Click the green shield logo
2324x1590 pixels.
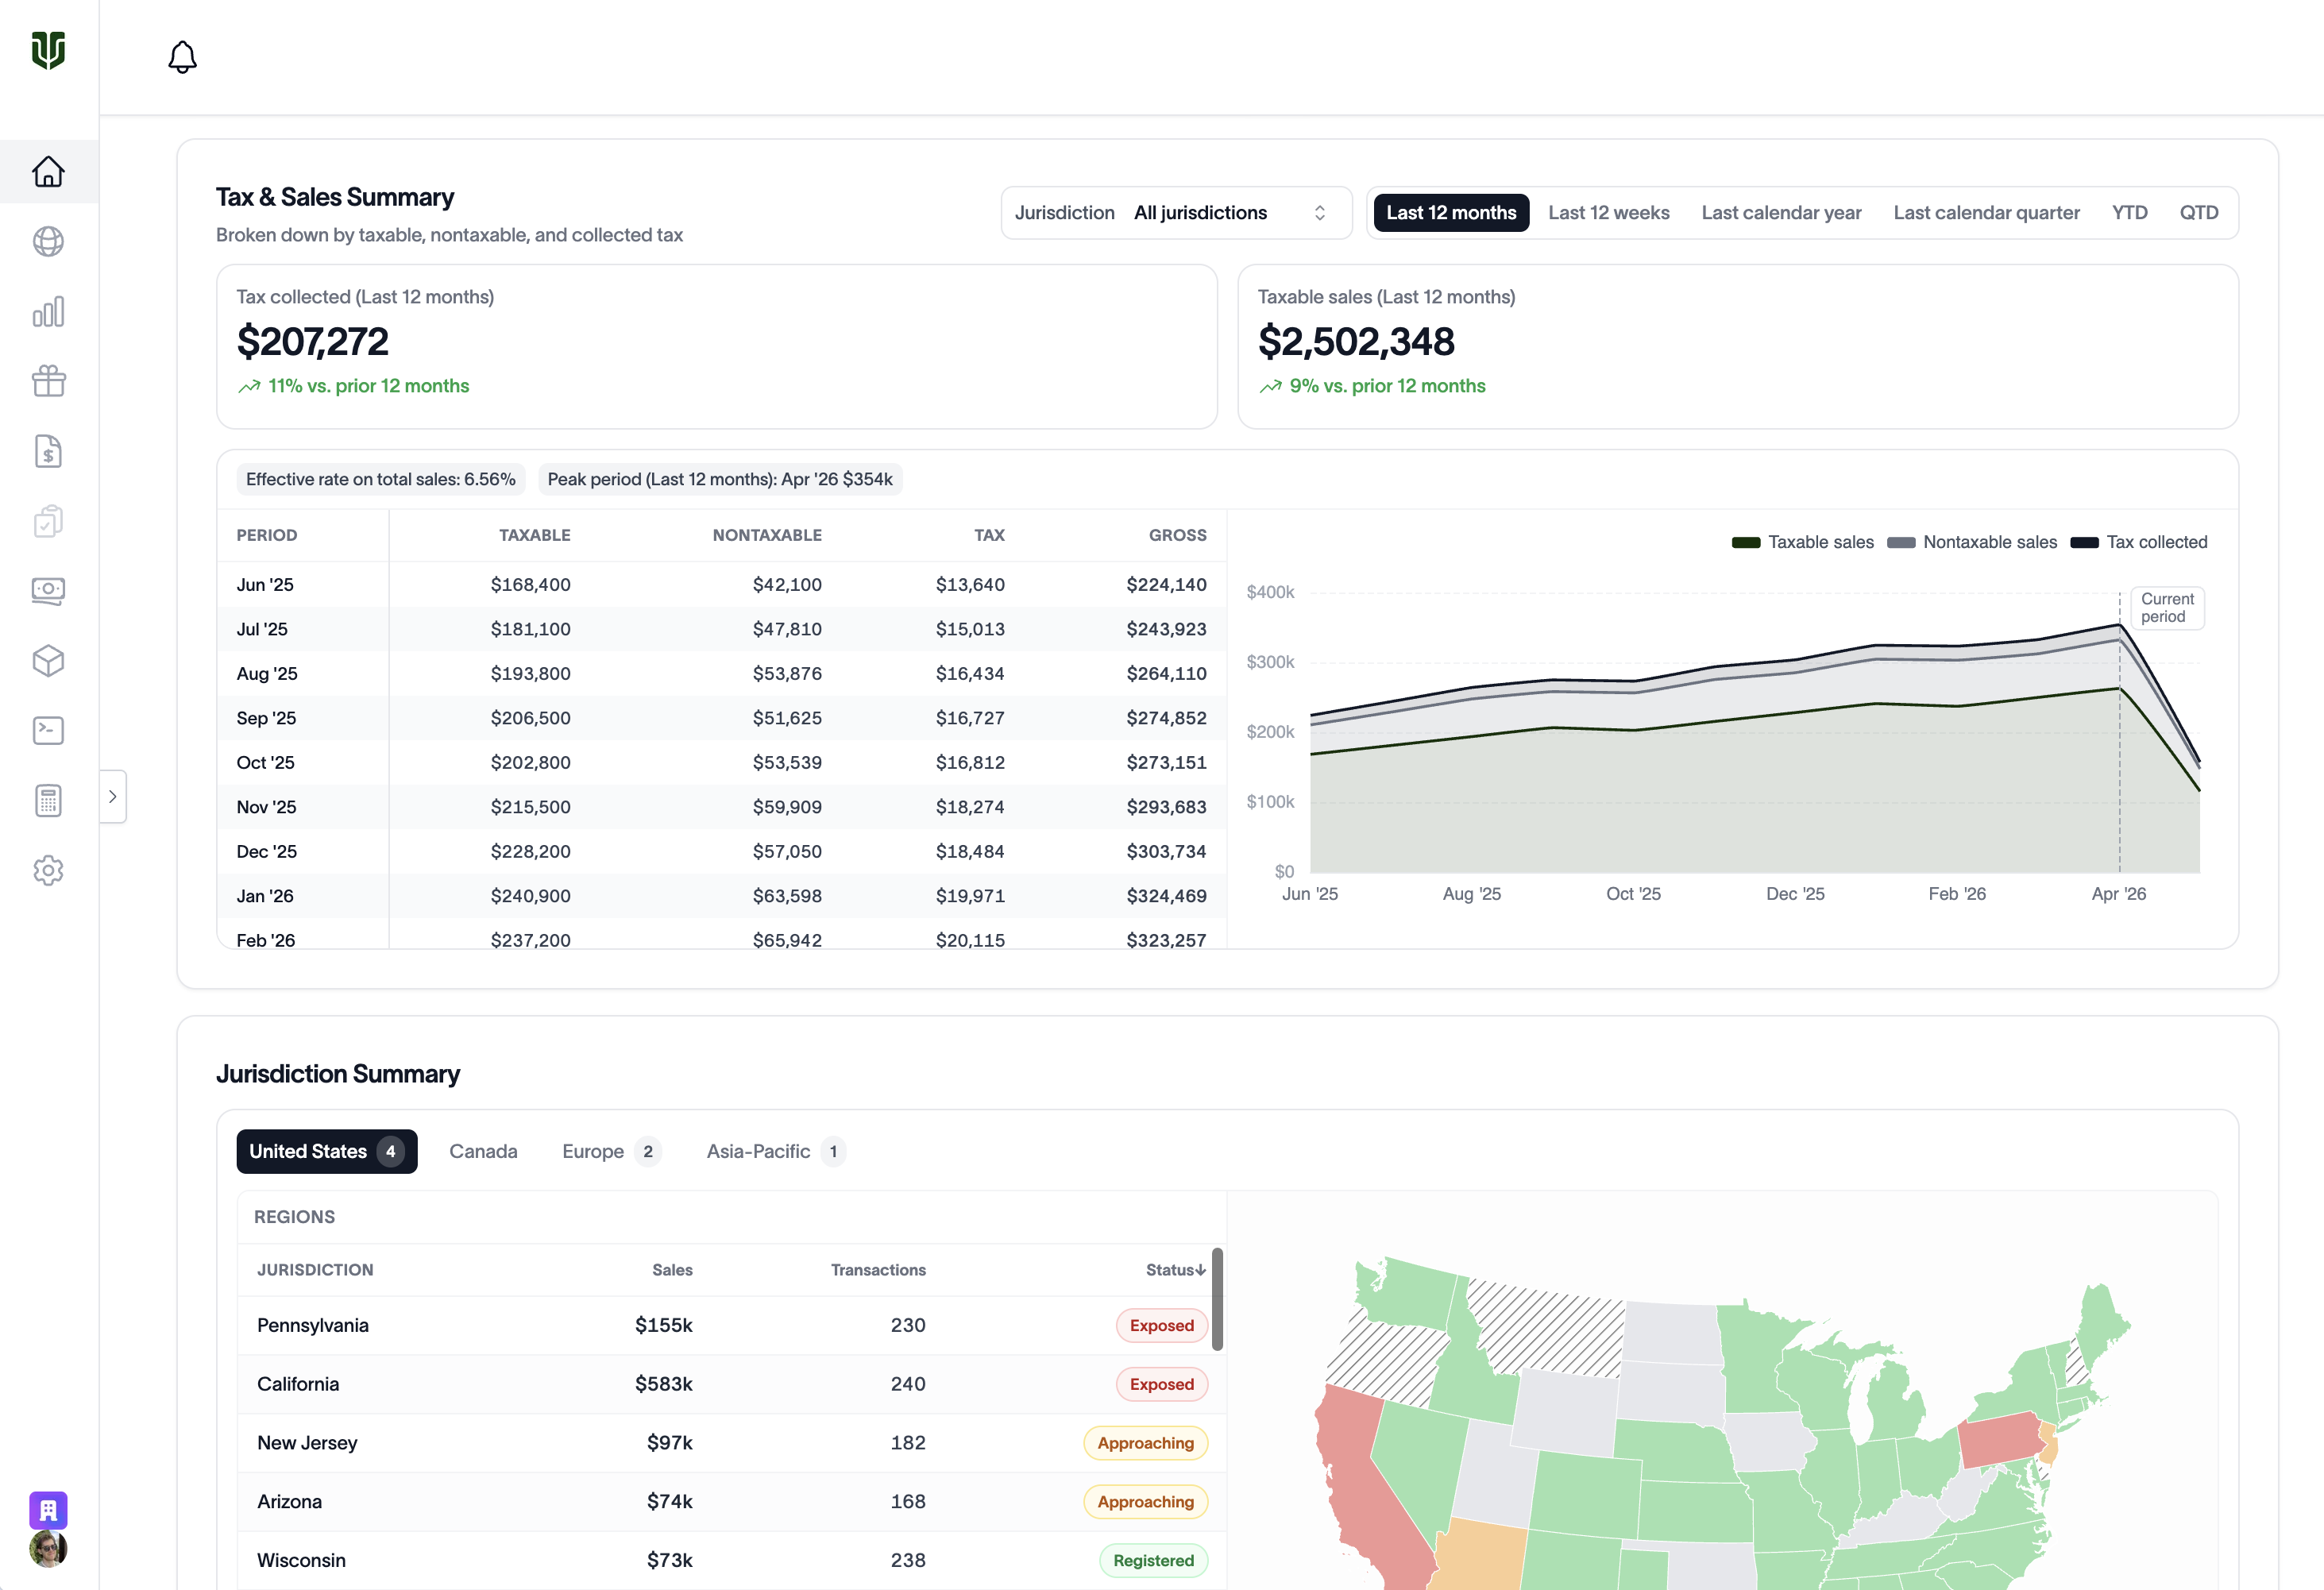click(x=48, y=50)
